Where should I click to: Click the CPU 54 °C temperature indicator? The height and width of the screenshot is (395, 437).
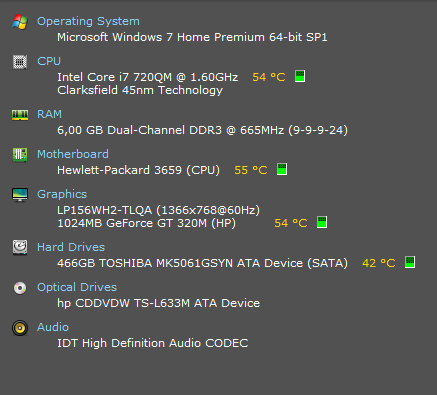click(x=269, y=77)
